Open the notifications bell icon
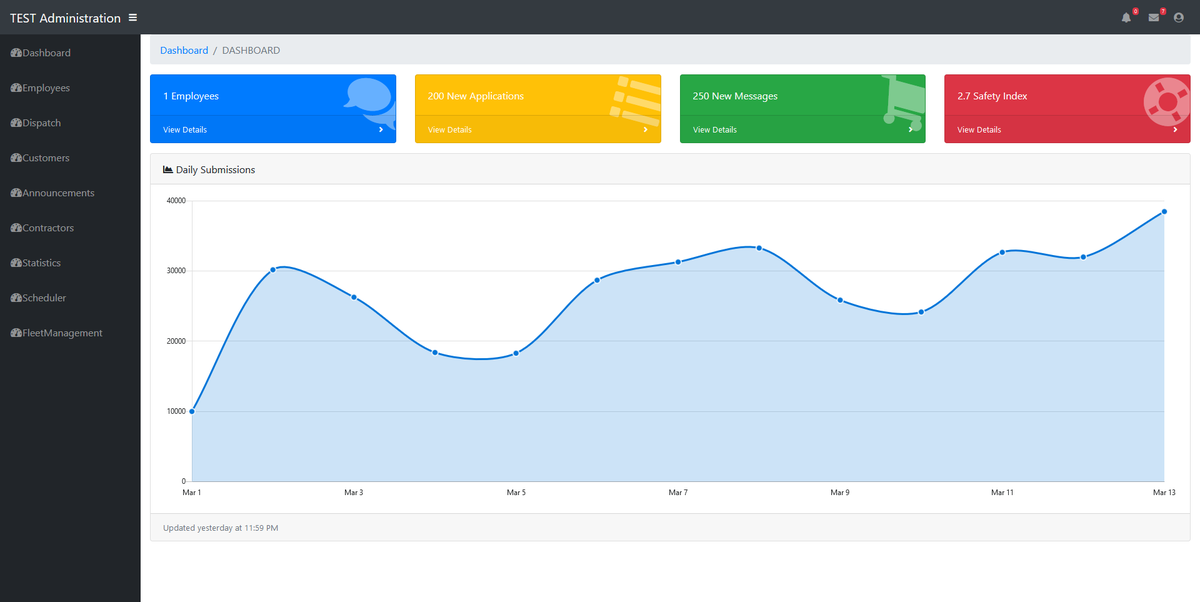This screenshot has width=1200, height=602. pos(1126,17)
